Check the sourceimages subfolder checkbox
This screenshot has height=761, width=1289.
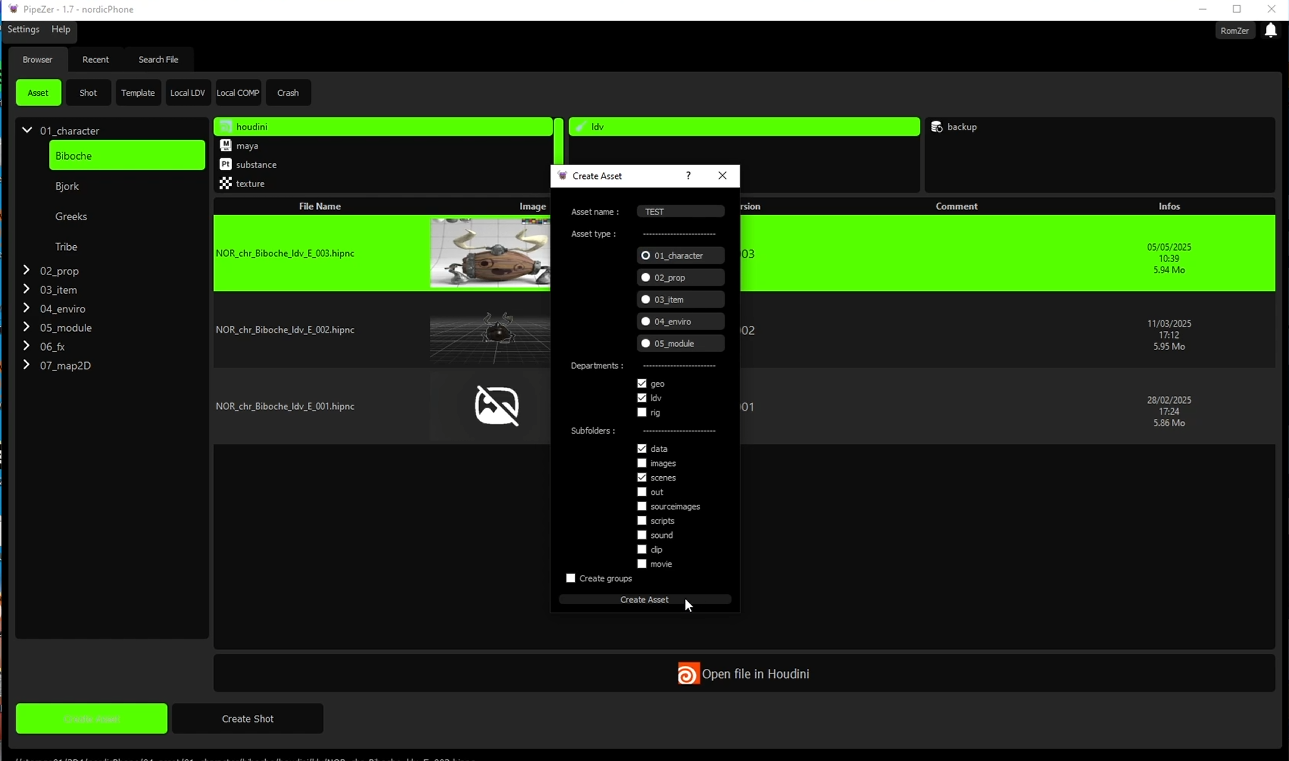[642, 507]
